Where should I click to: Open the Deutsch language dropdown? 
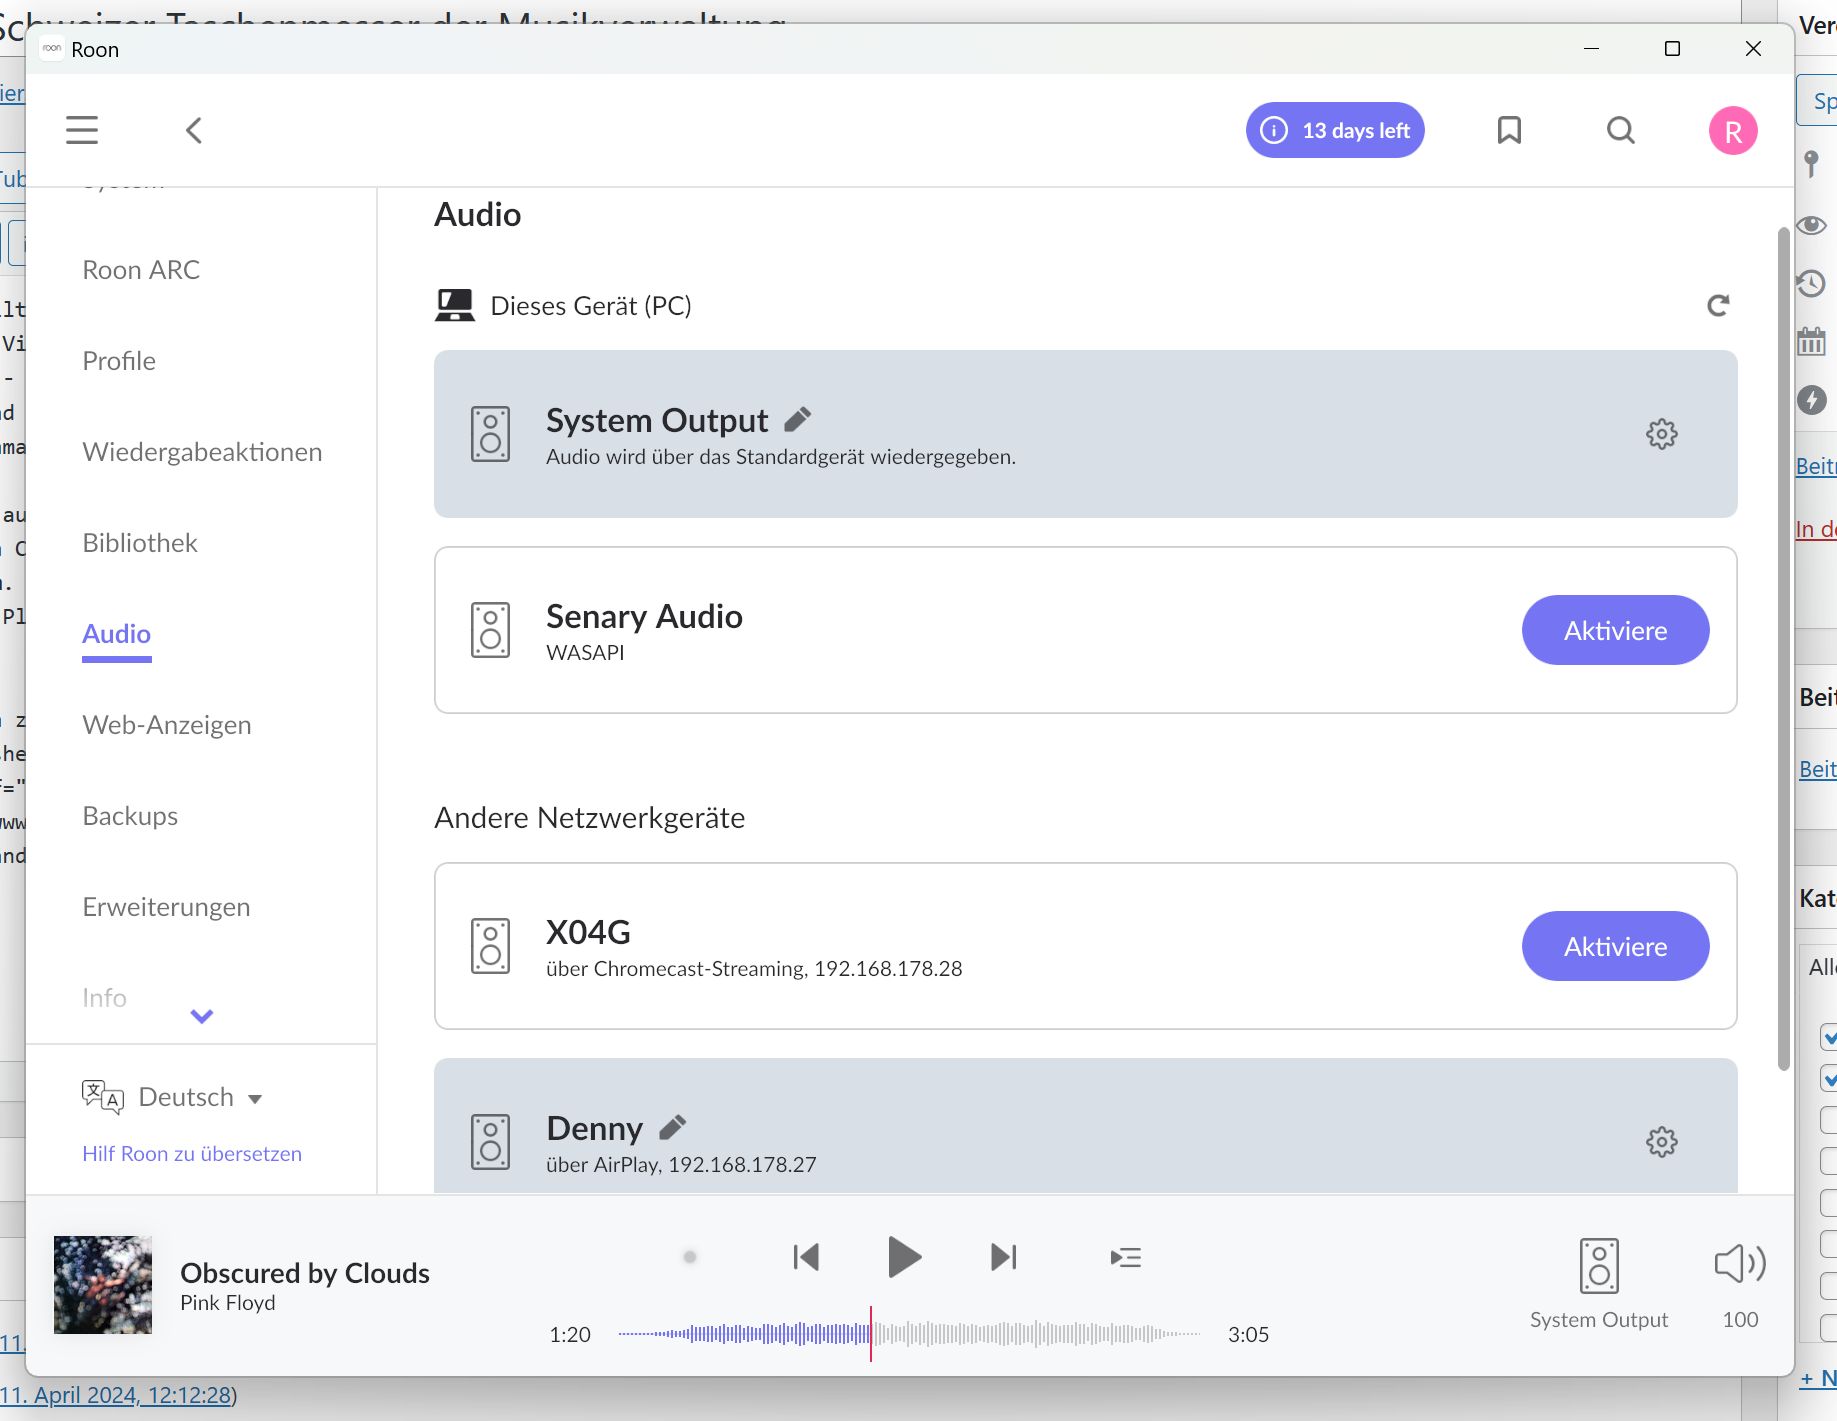click(x=200, y=1097)
